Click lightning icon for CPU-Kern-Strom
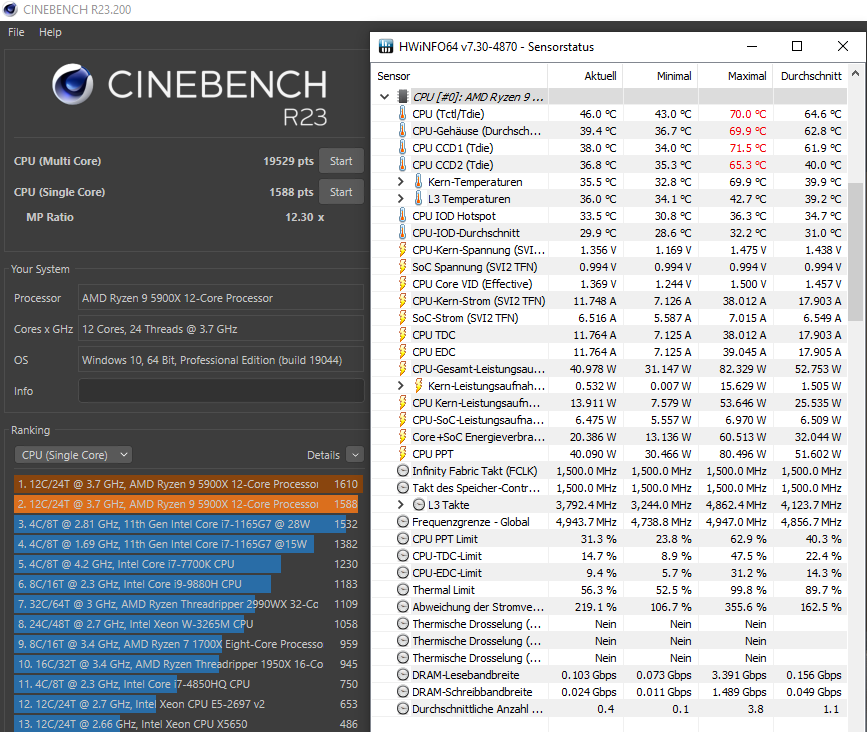The height and width of the screenshot is (732, 867). coord(403,301)
